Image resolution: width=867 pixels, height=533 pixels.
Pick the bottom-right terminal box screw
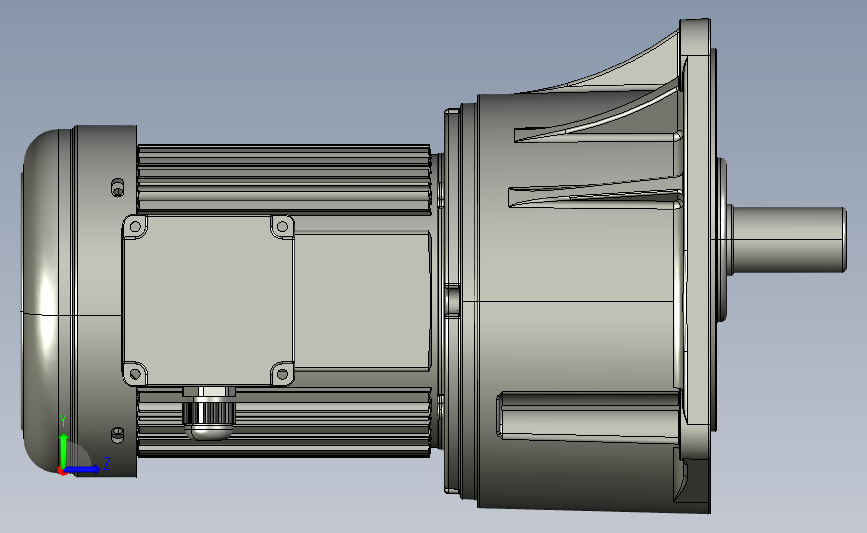pyautogui.click(x=282, y=374)
